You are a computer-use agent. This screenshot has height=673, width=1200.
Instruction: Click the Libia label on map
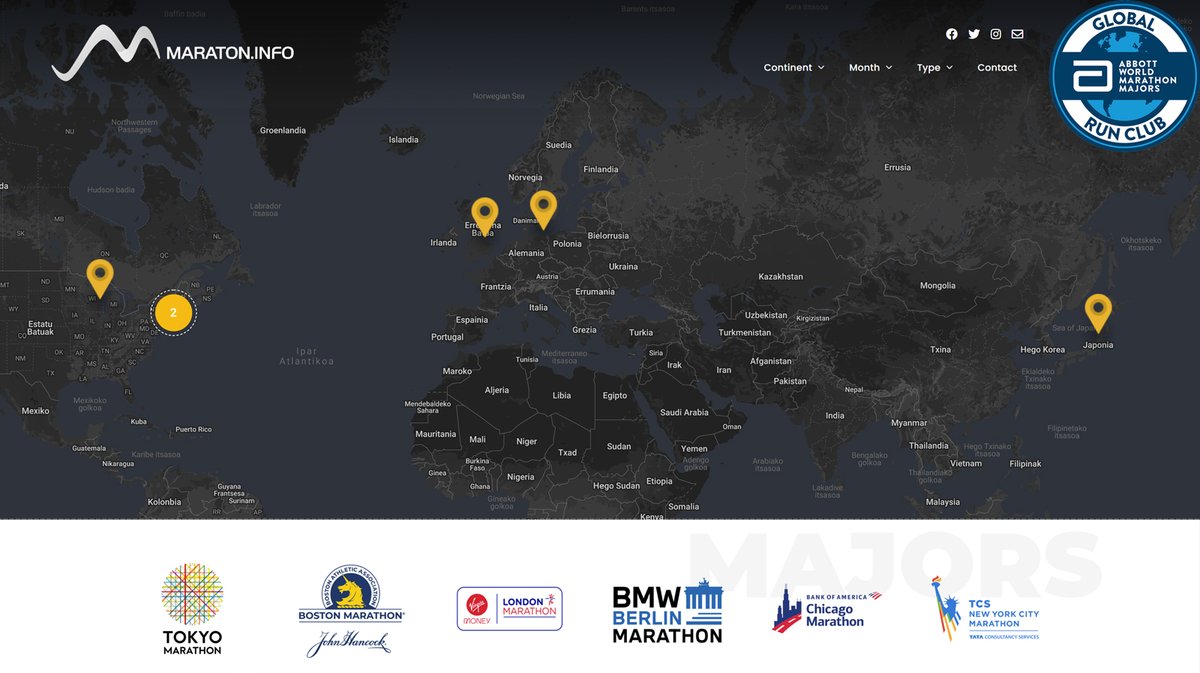(562, 396)
